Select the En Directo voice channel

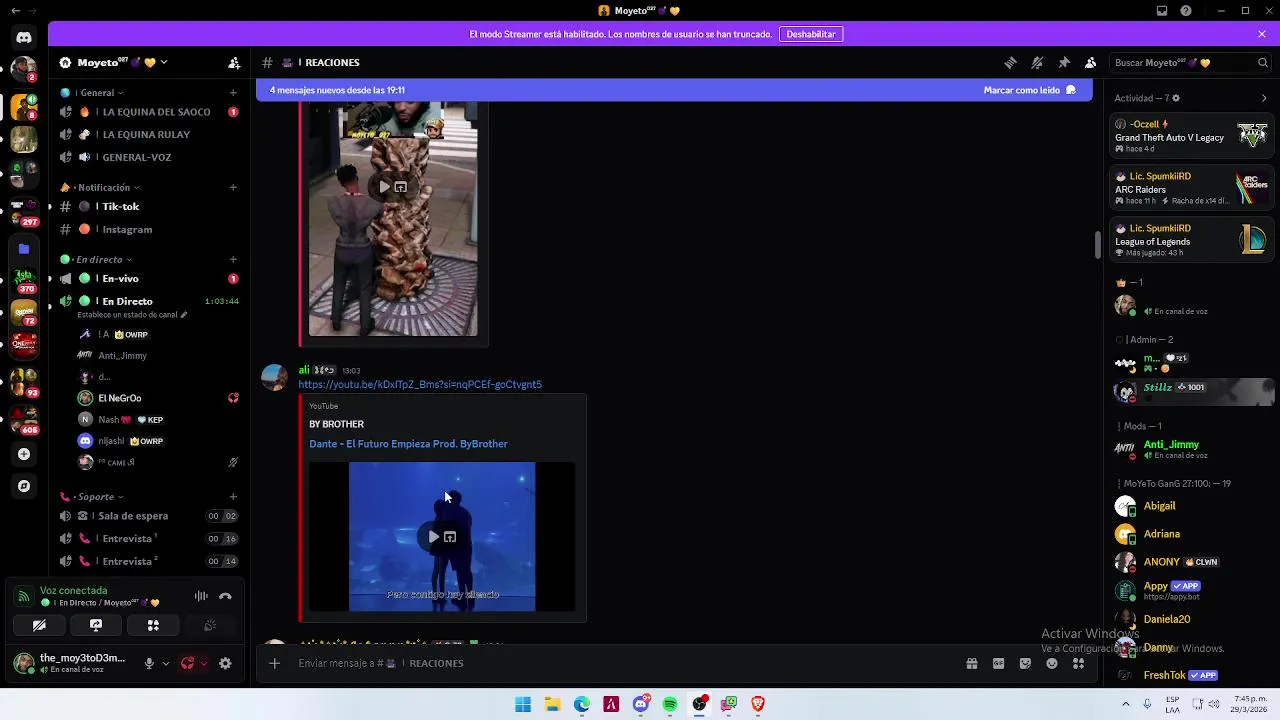click(x=149, y=301)
